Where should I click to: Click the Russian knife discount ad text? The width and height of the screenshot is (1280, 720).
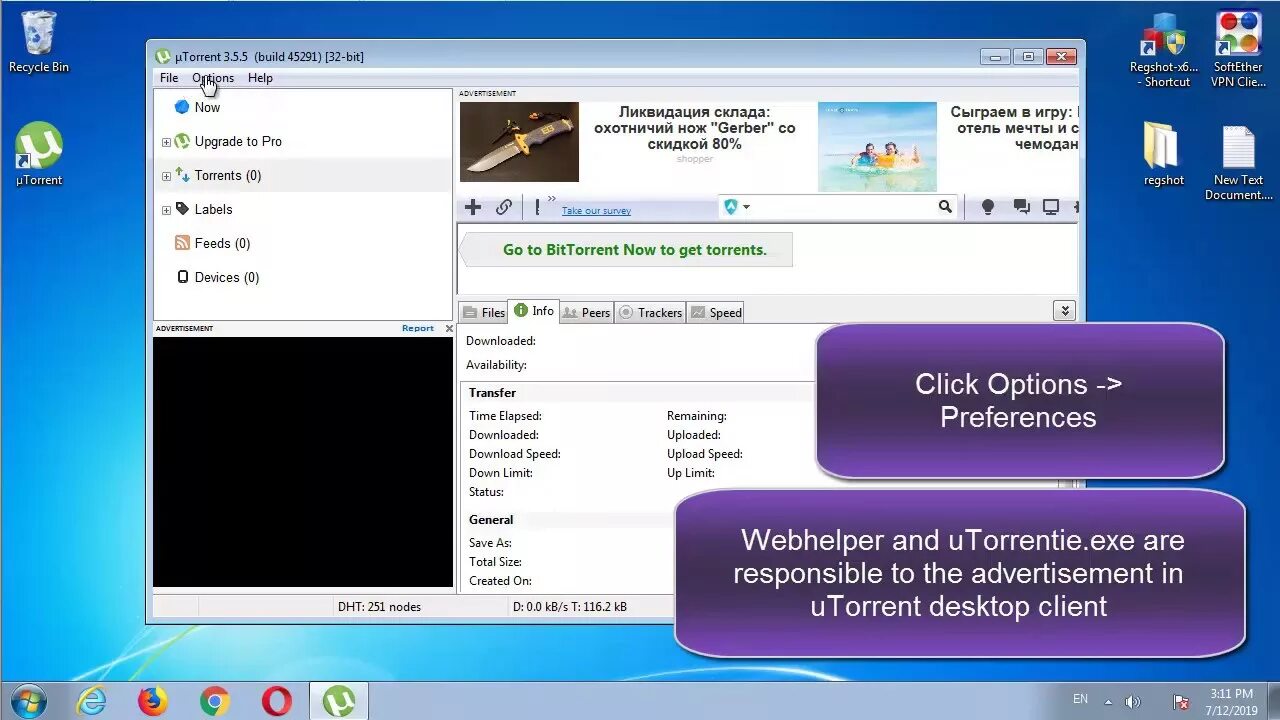click(695, 128)
